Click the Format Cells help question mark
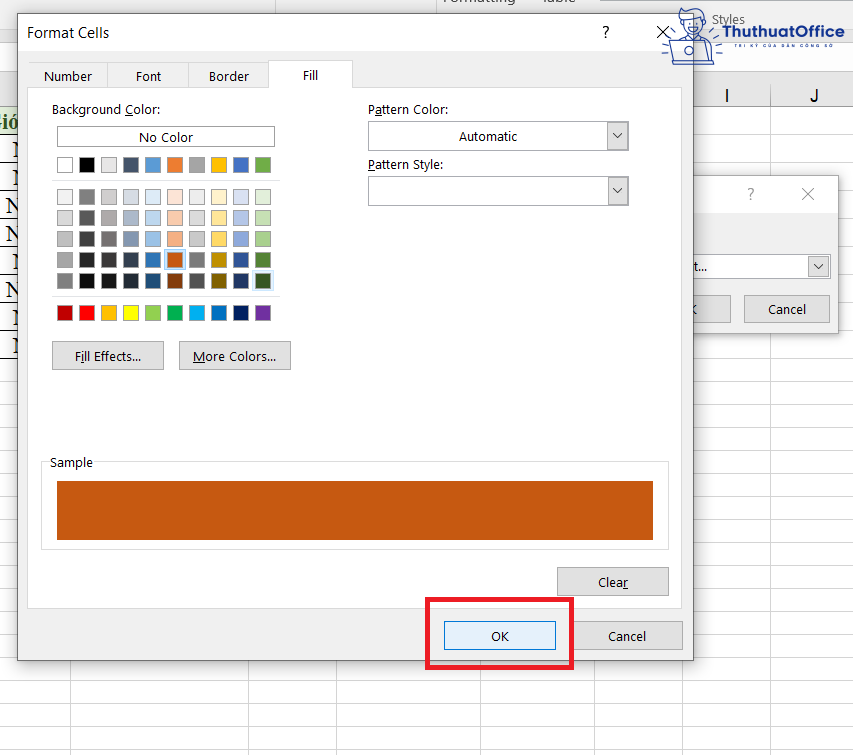Viewport: 853px width, 755px height. (605, 33)
